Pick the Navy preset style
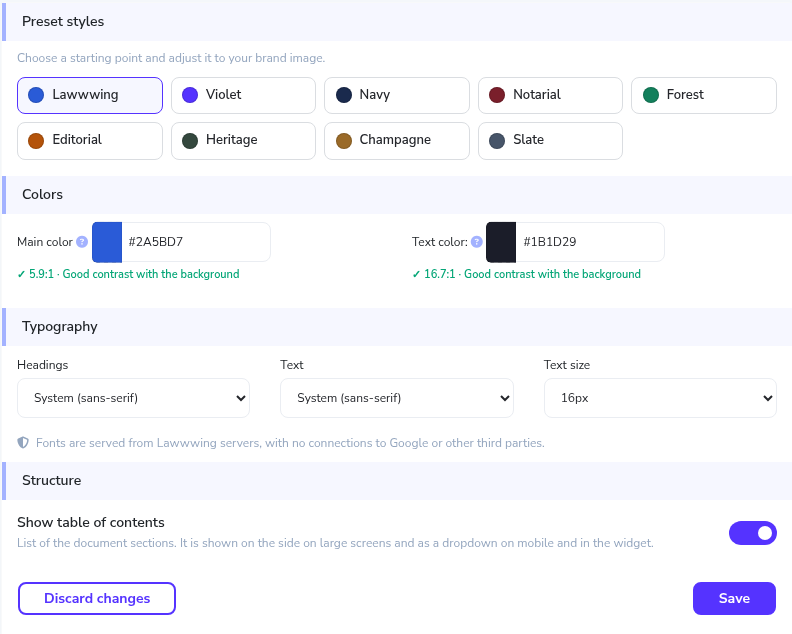 click(x=397, y=95)
